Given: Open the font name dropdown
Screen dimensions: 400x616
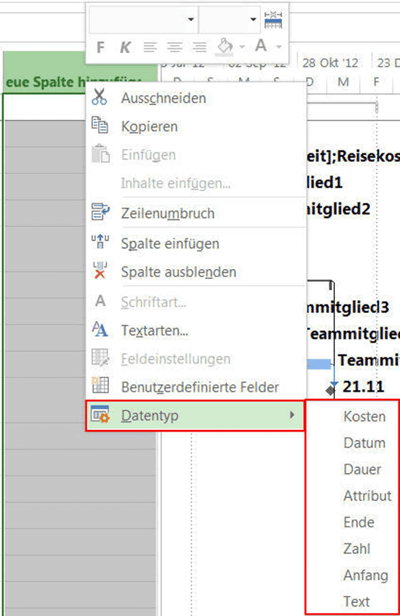Looking at the screenshot, I should point(191,19).
